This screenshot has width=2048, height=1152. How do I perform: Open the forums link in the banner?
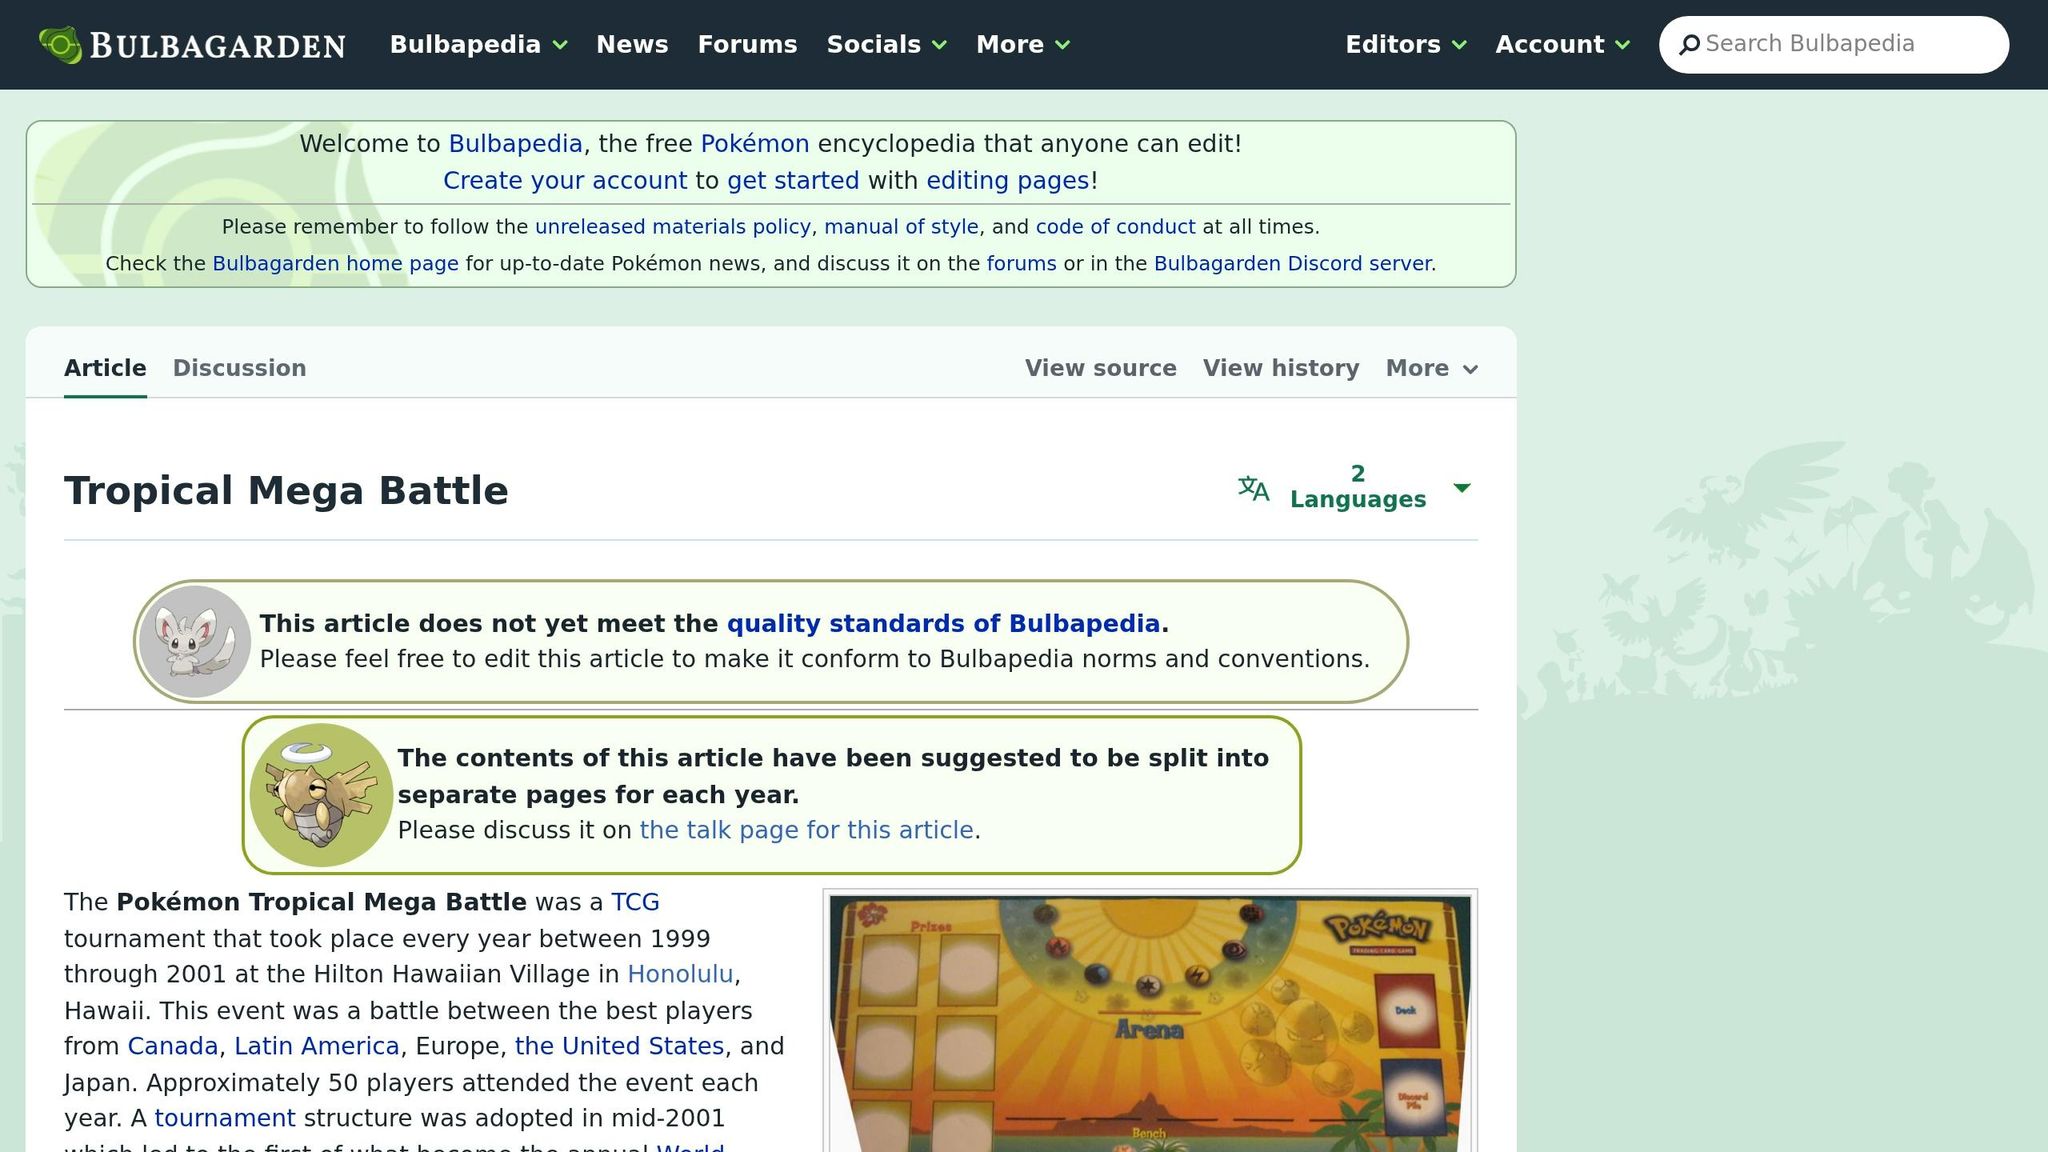pyautogui.click(x=1021, y=264)
